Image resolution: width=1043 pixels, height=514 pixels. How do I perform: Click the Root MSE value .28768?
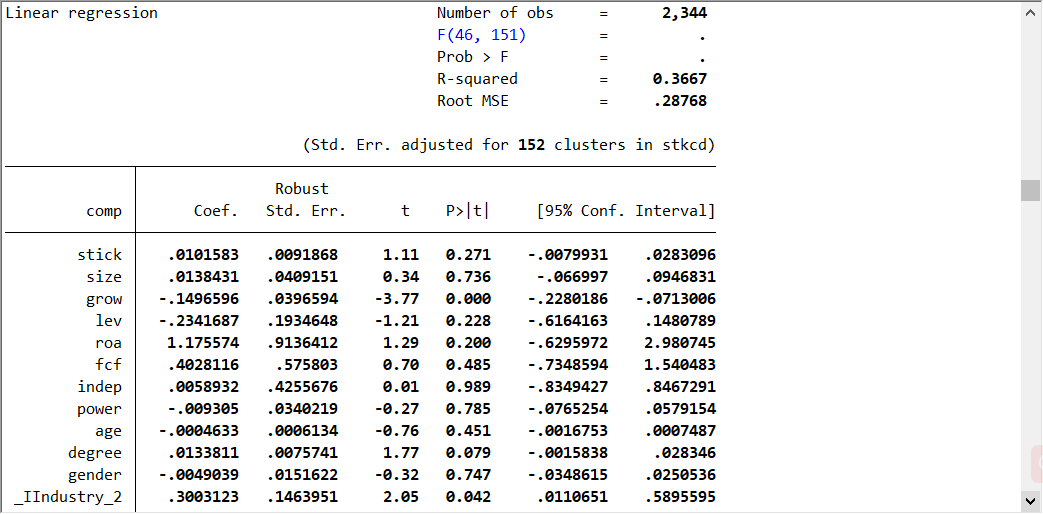coord(684,101)
